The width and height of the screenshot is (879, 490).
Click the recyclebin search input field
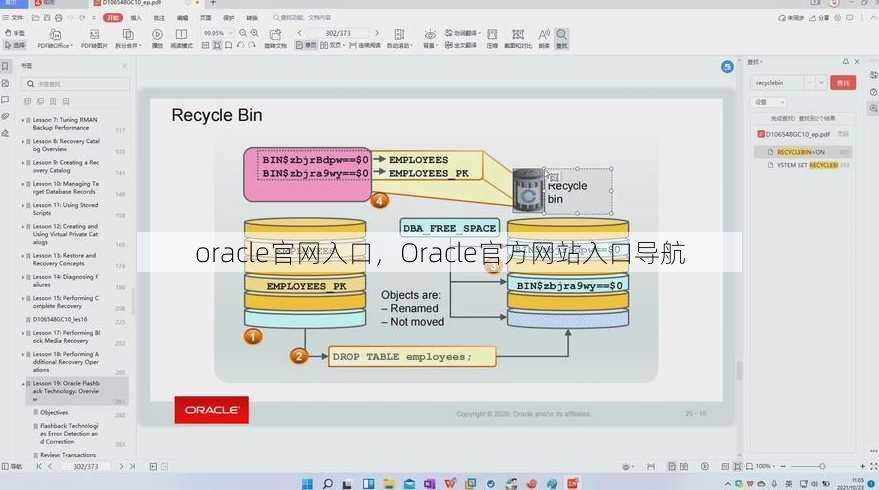(x=778, y=83)
